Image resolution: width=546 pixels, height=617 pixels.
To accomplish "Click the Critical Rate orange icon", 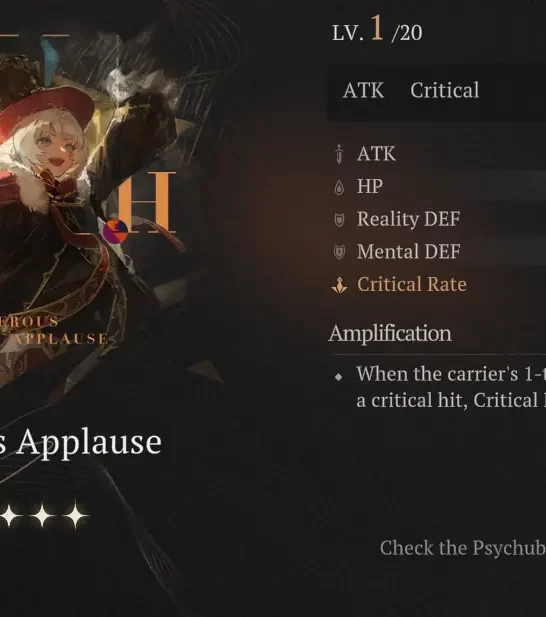I will [x=339, y=284].
